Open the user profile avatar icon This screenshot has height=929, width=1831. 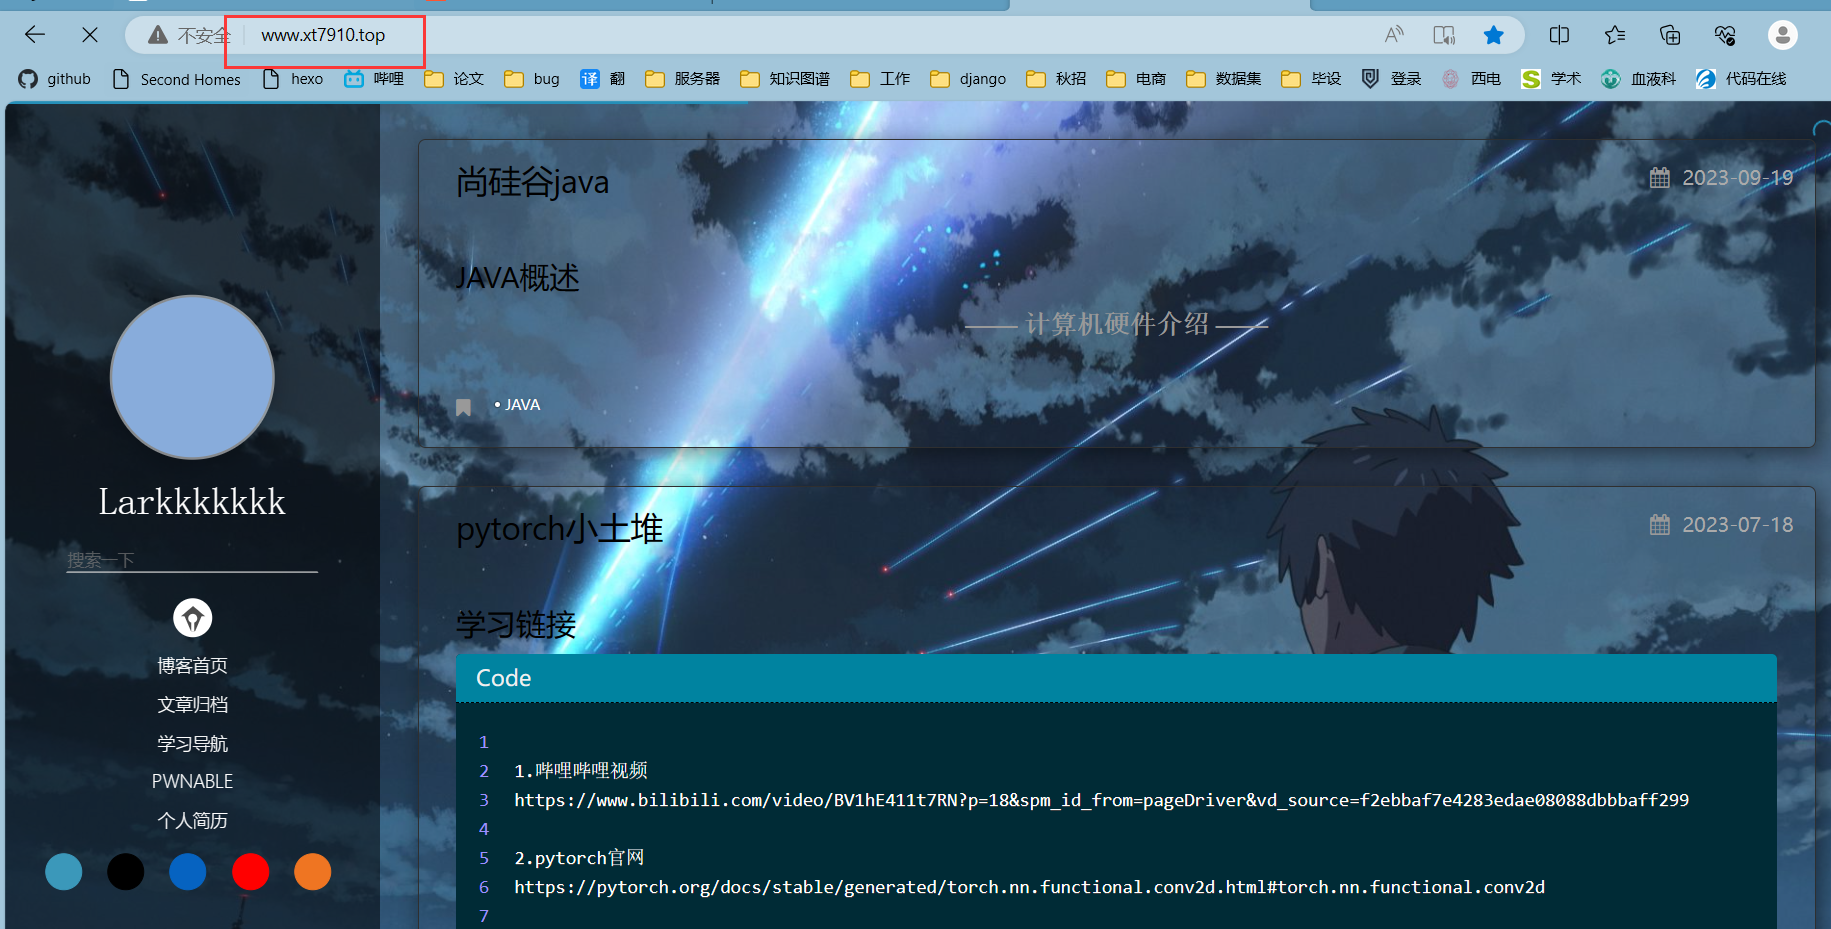click(1782, 35)
